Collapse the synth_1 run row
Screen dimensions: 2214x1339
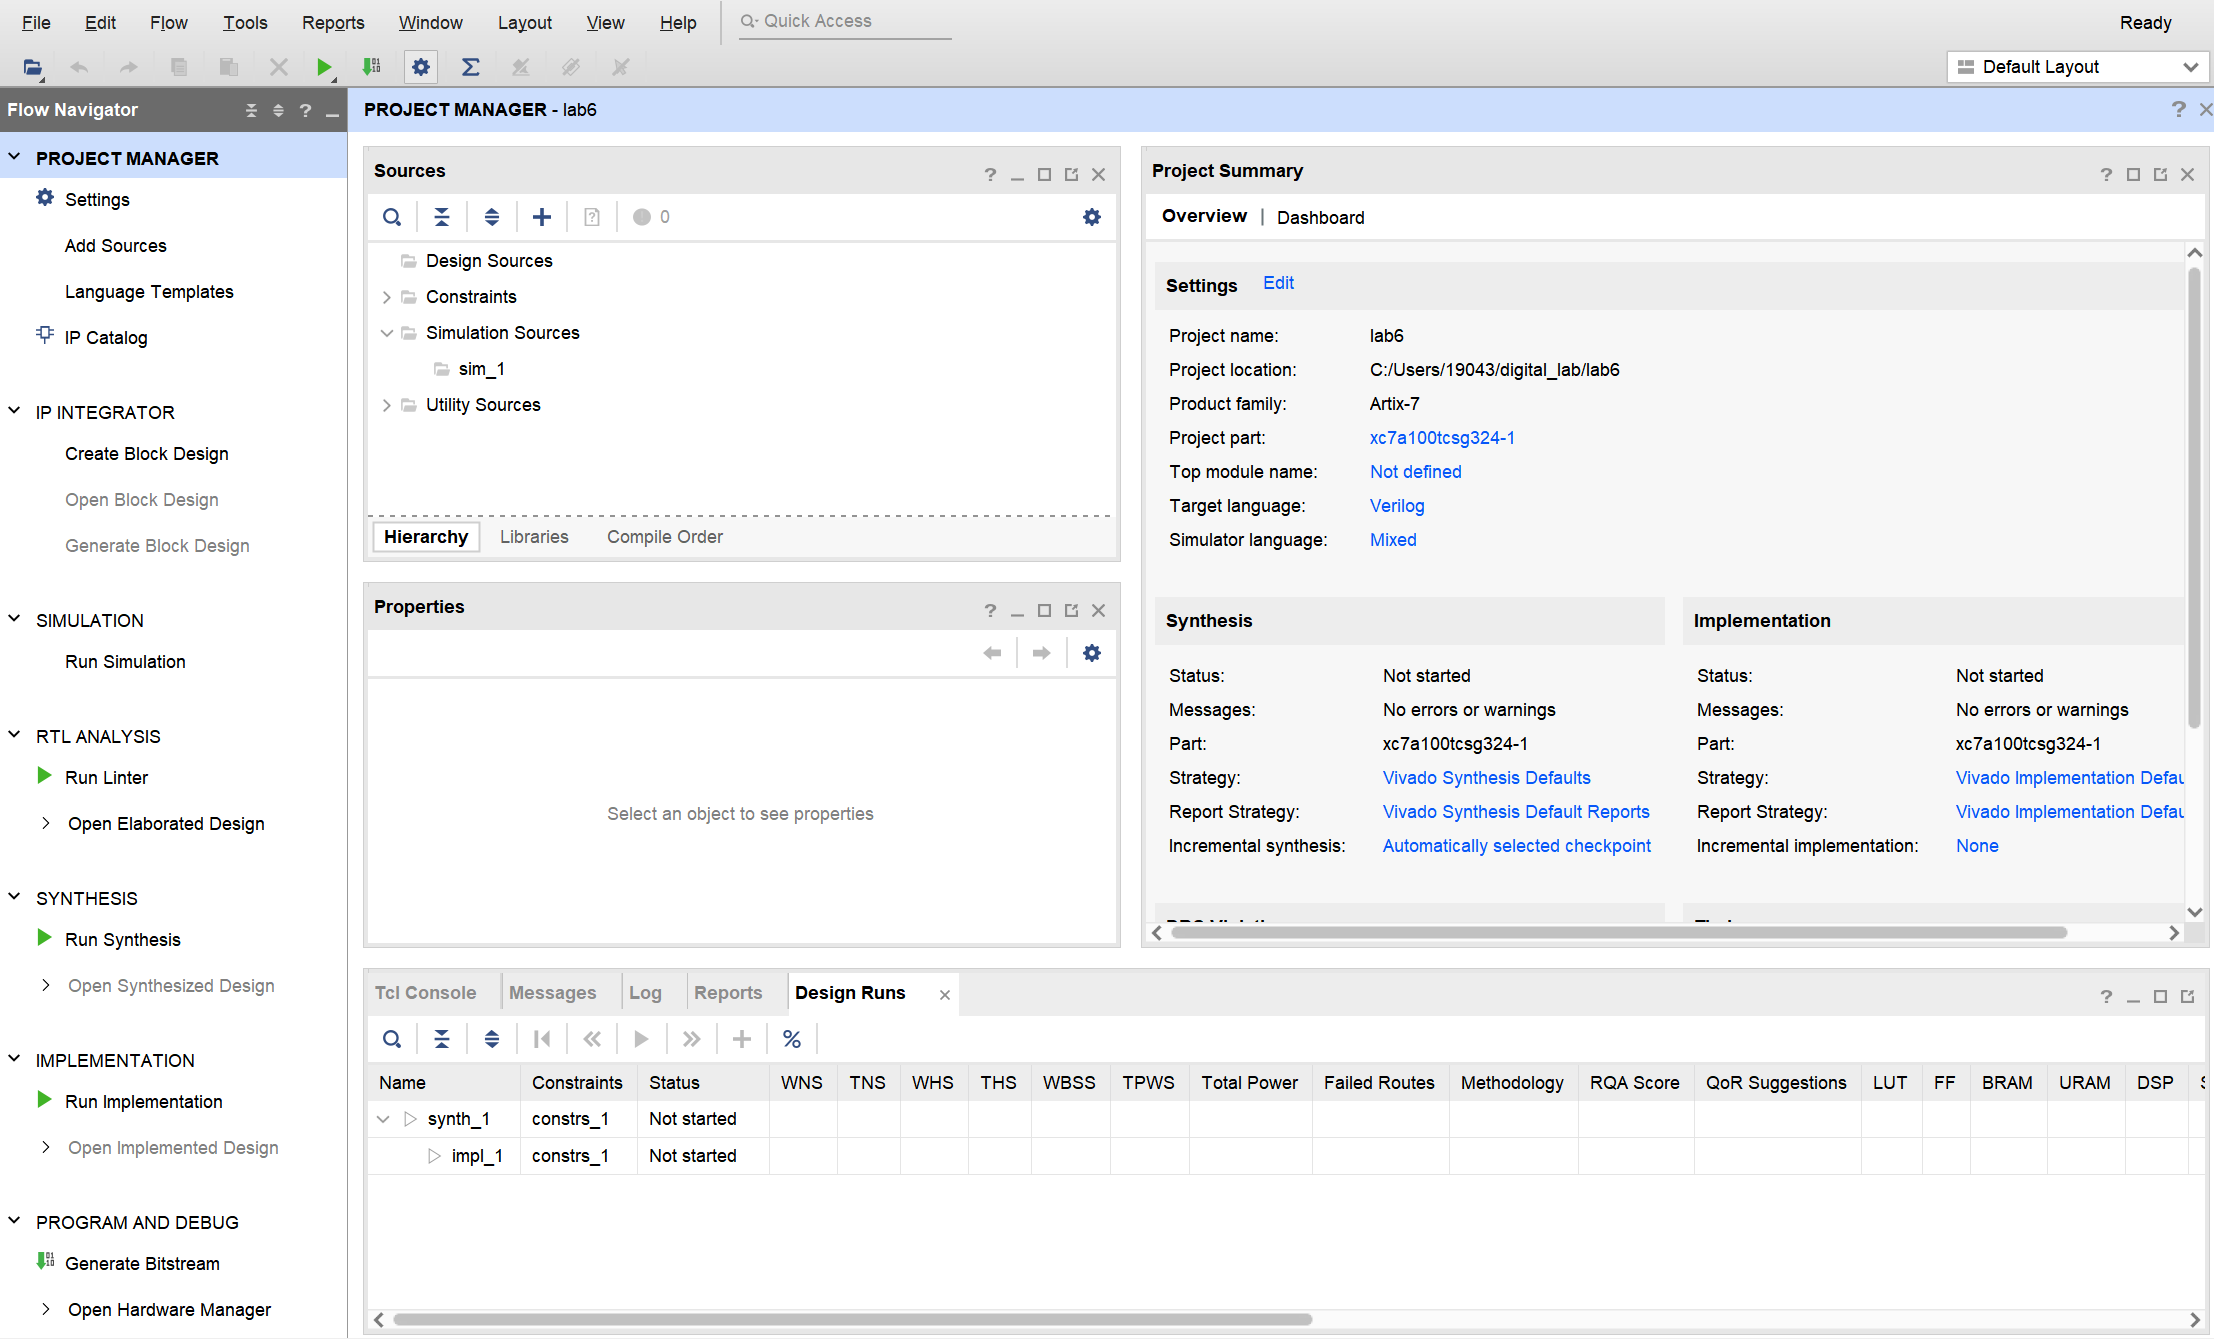[x=383, y=1119]
